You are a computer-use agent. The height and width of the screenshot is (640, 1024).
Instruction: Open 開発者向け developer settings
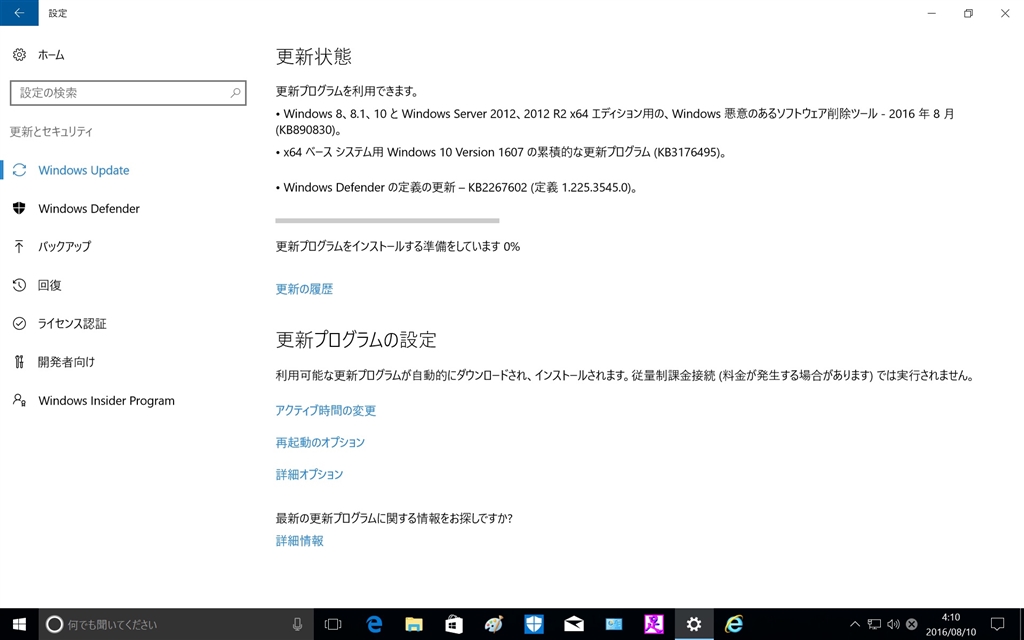66,362
